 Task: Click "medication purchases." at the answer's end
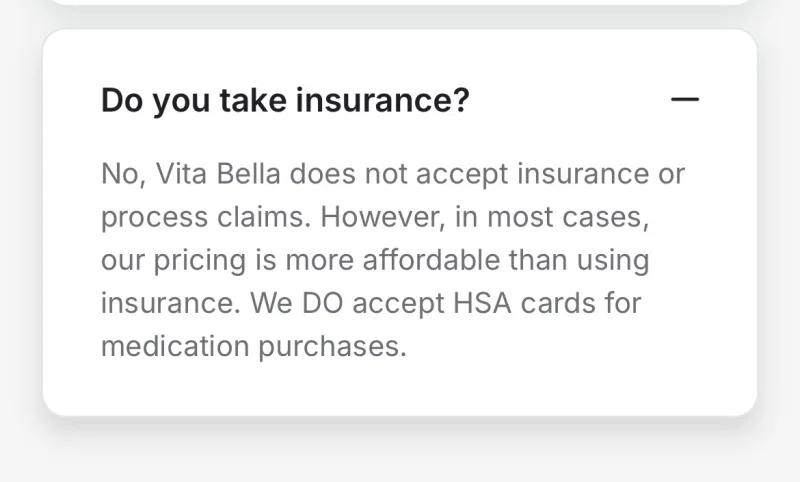click(254, 347)
